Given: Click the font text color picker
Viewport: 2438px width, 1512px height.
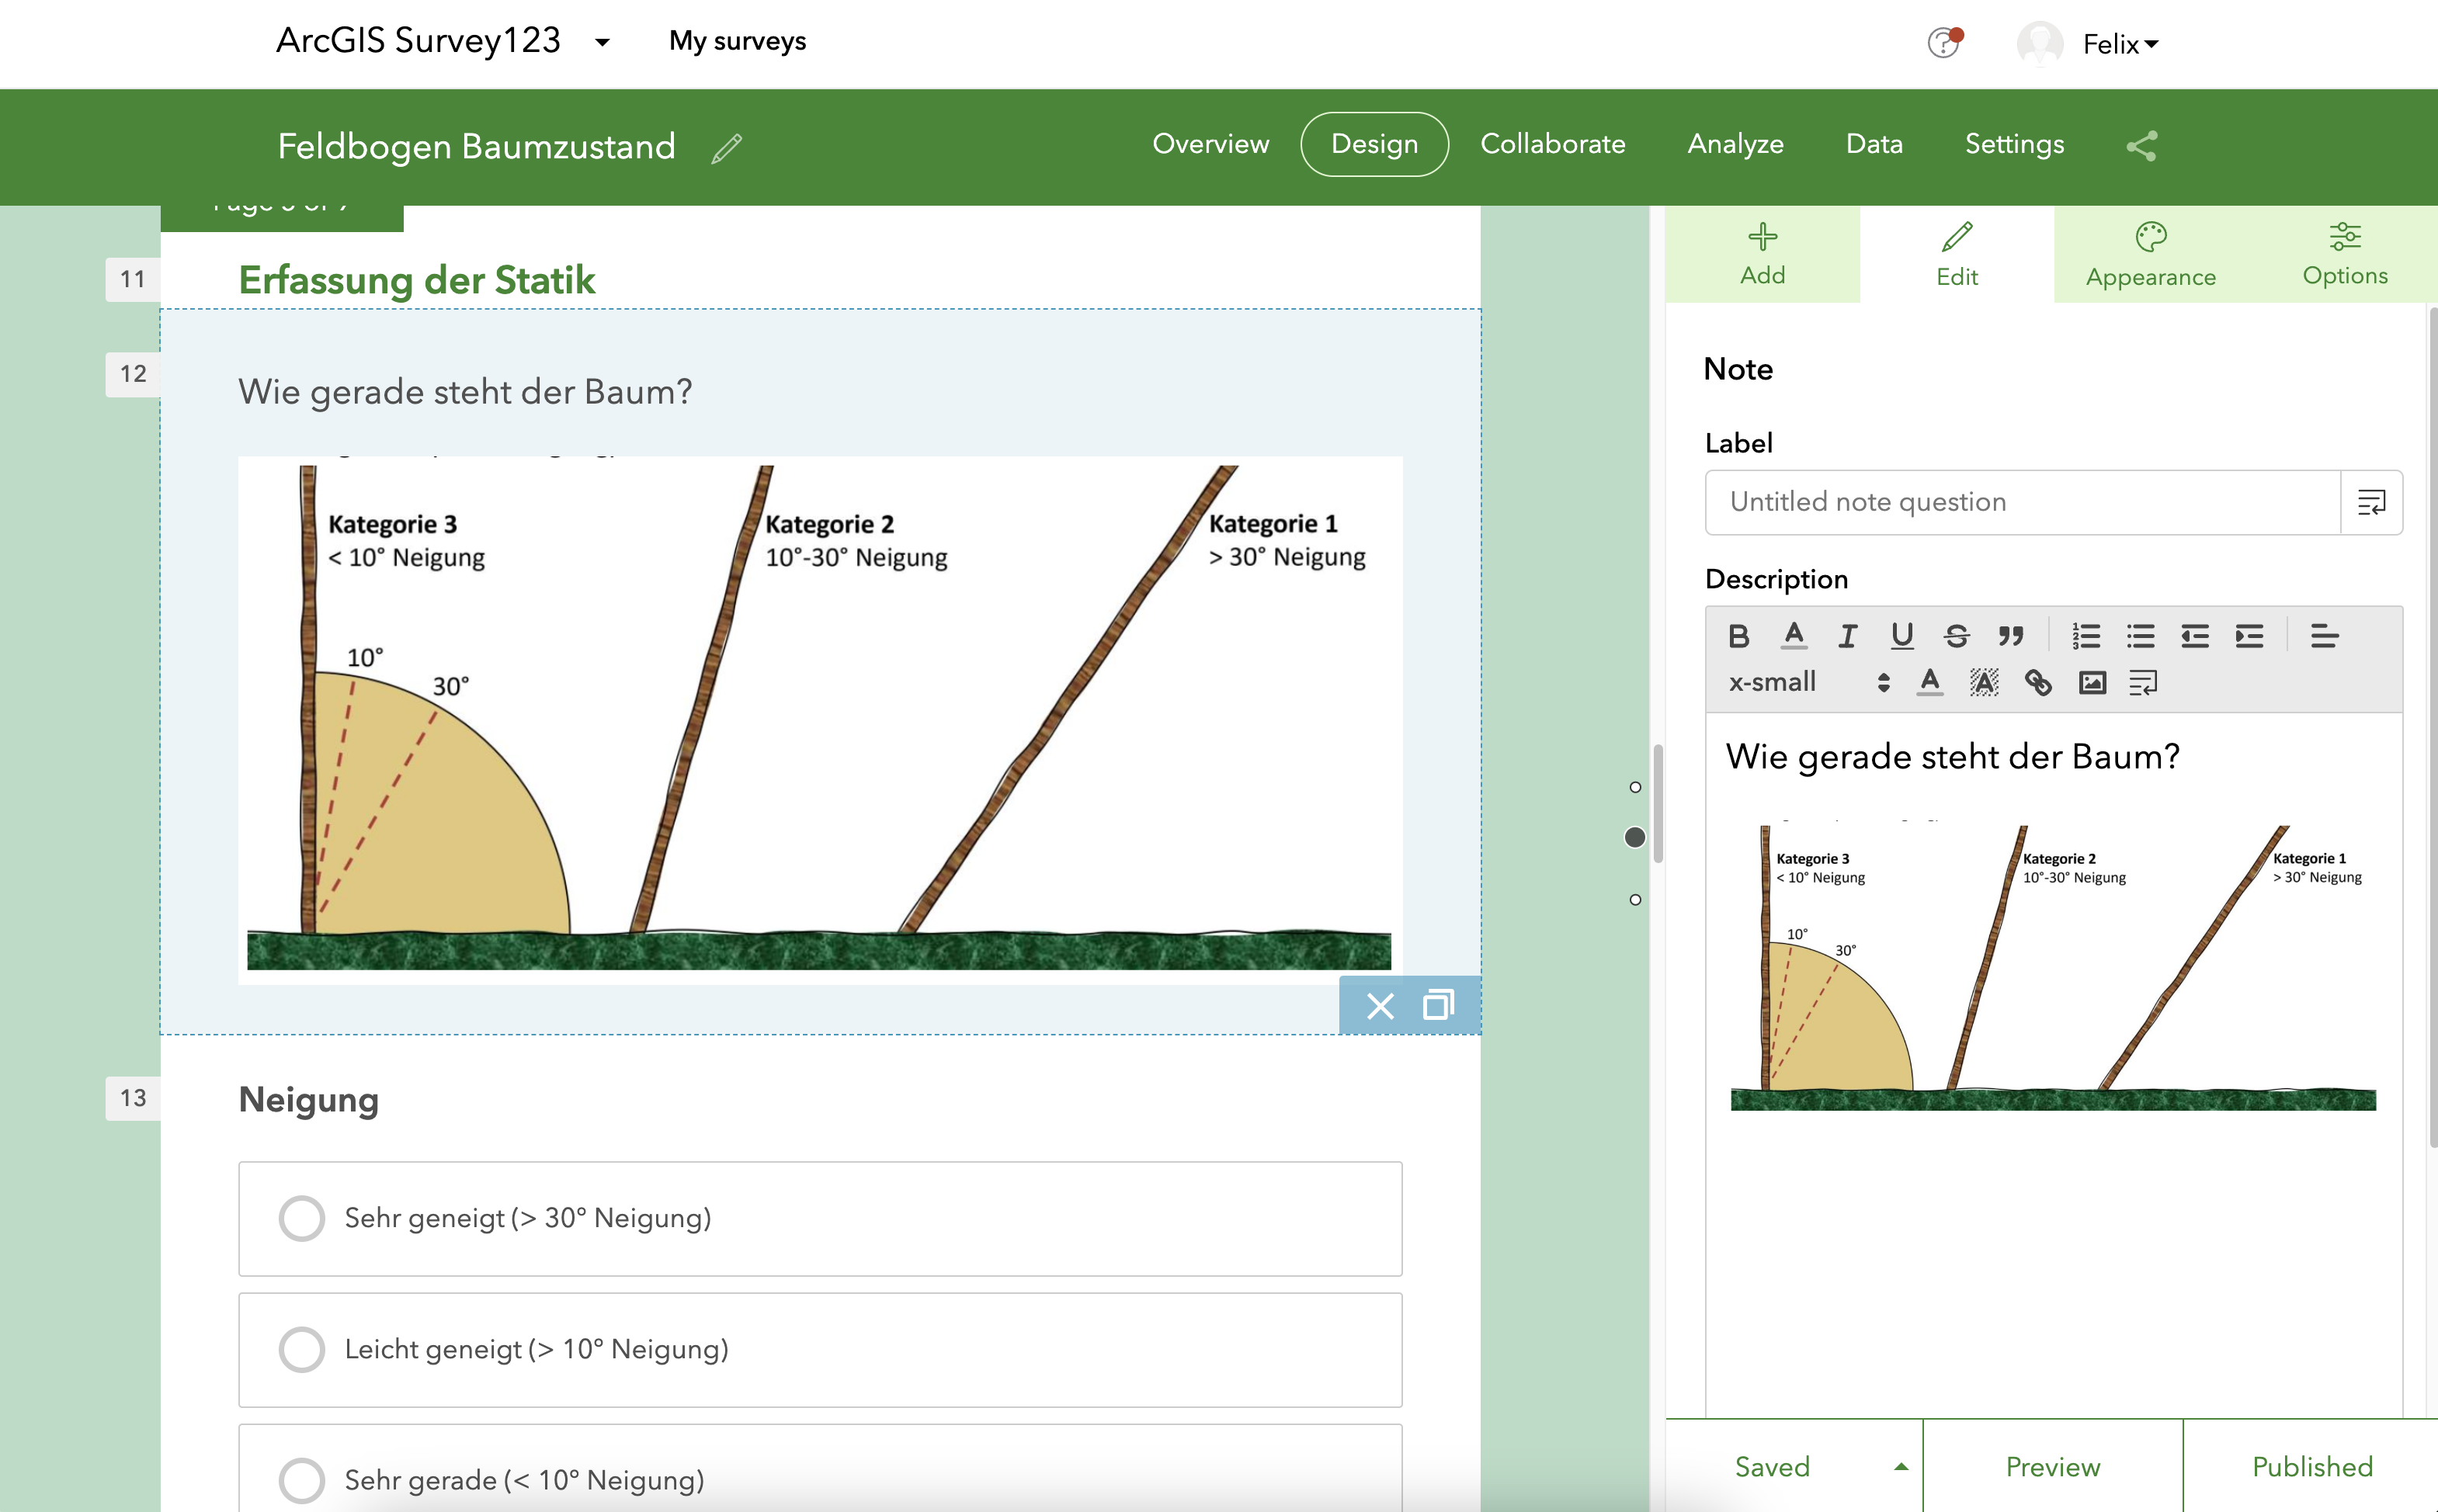Looking at the screenshot, I should pyautogui.click(x=1930, y=683).
